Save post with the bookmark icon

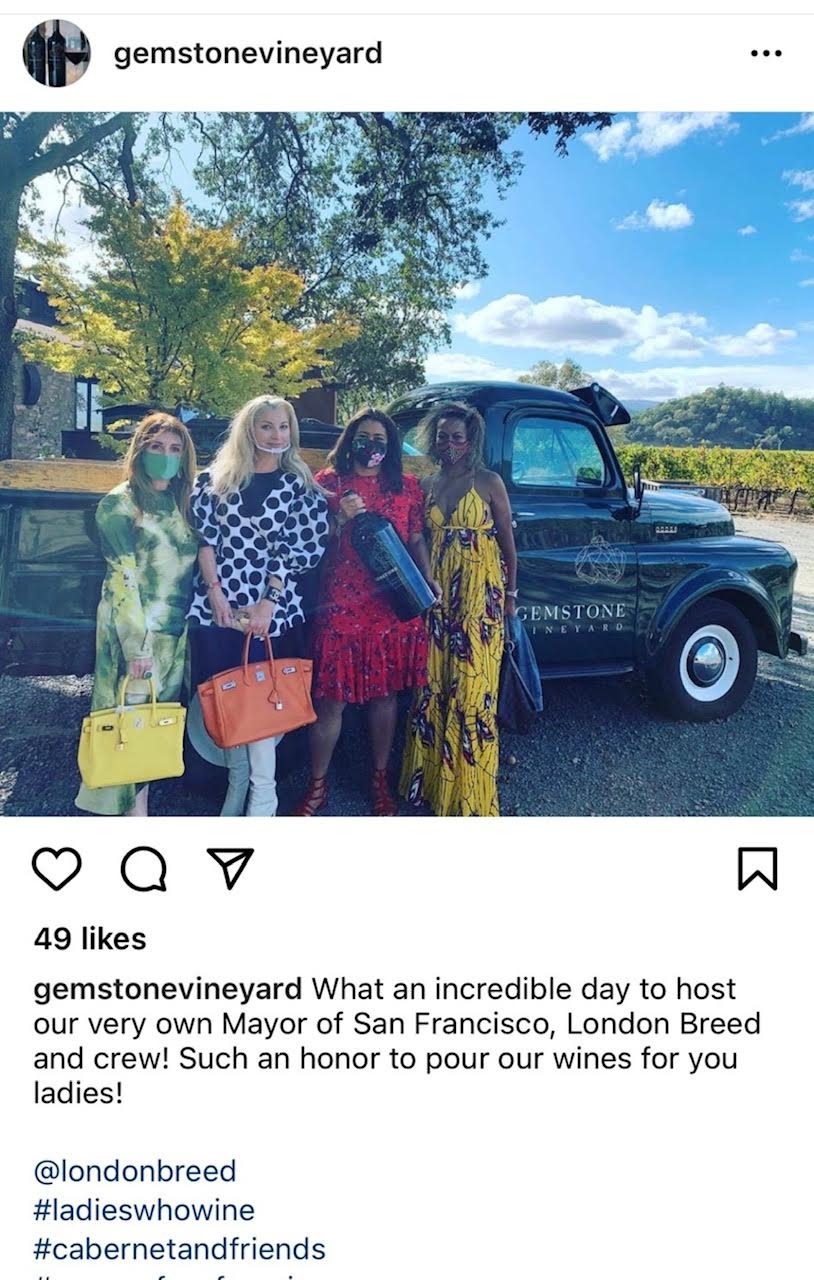pyautogui.click(x=757, y=868)
